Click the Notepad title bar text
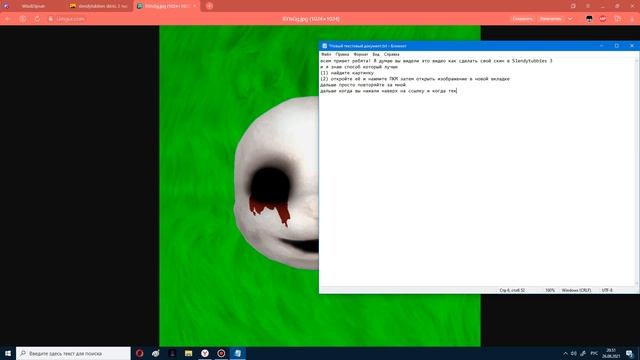This screenshot has width=640, height=360. pyautogui.click(x=367, y=46)
